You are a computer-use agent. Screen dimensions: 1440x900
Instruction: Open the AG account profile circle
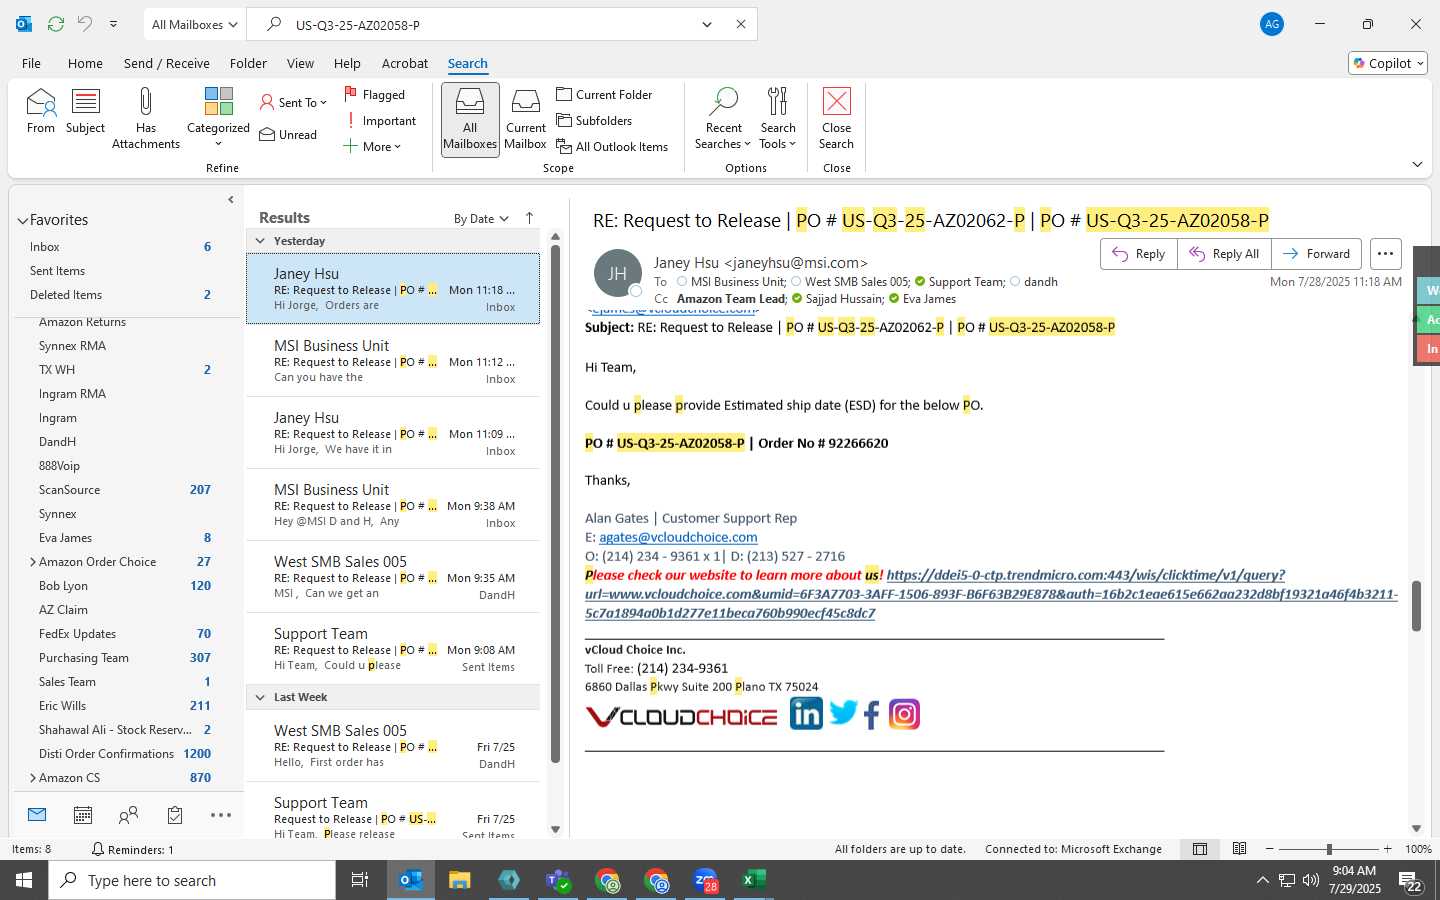1272,24
